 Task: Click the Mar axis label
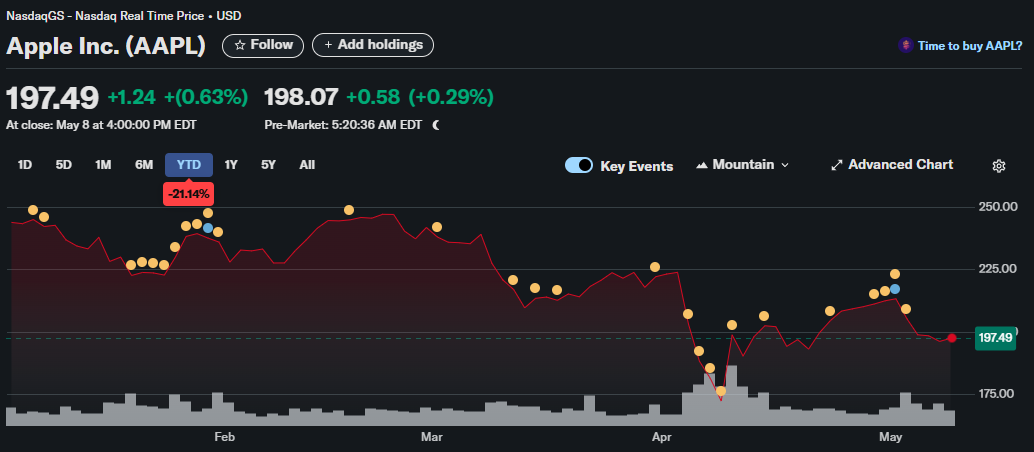click(431, 437)
